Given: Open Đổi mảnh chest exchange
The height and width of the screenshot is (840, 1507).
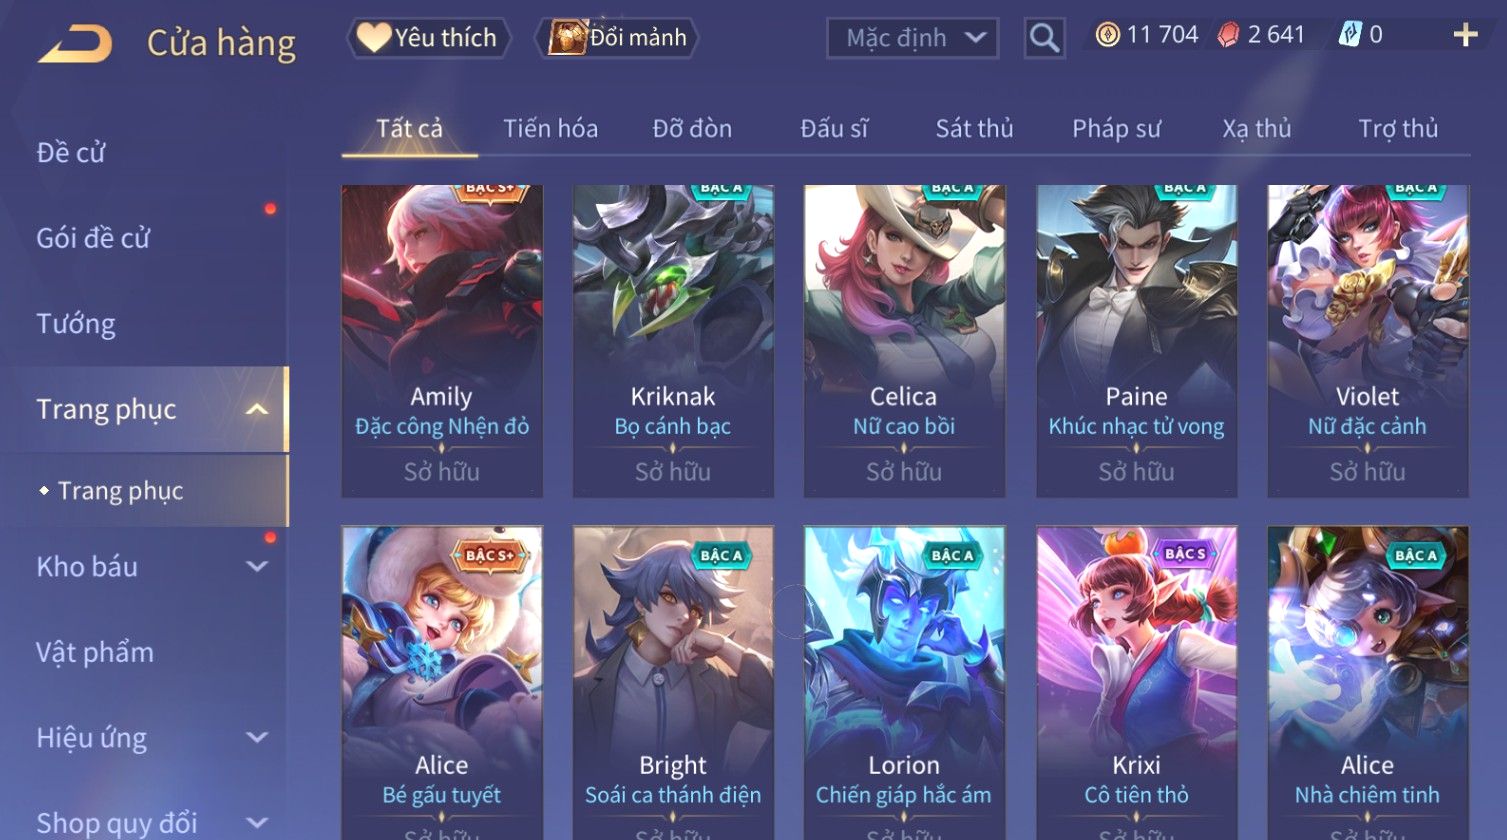Looking at the screenshot, I should tap(617, 38).
